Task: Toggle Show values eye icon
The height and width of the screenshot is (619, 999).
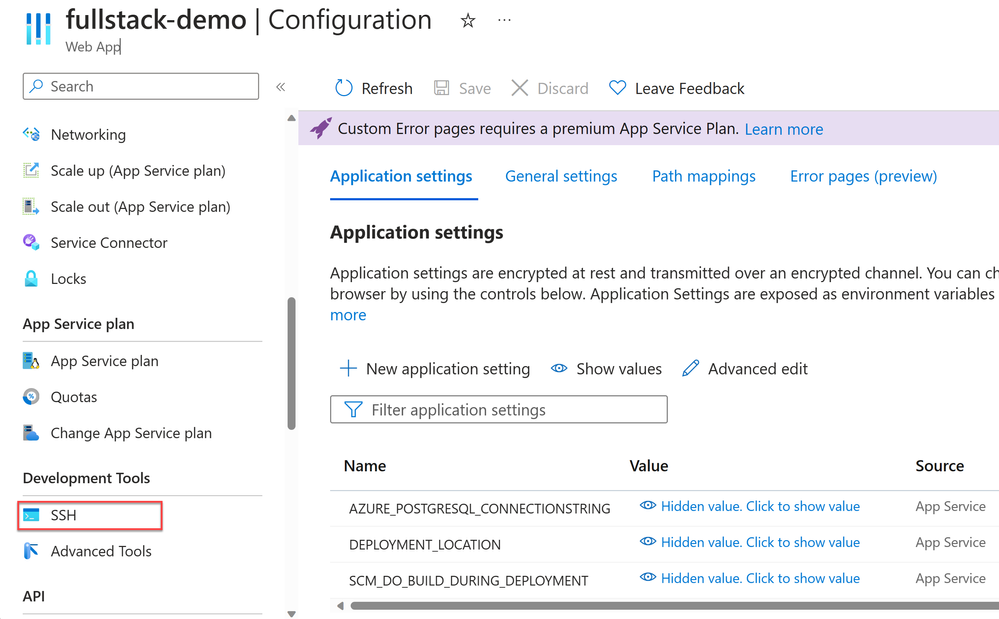Action: pos(559,368)
